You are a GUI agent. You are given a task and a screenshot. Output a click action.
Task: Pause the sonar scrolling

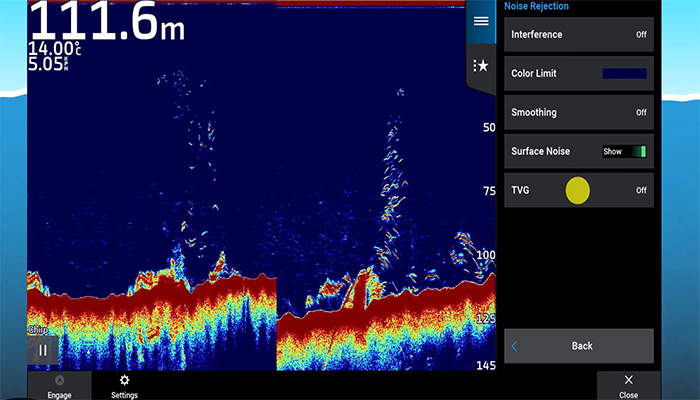pos(43,350)
